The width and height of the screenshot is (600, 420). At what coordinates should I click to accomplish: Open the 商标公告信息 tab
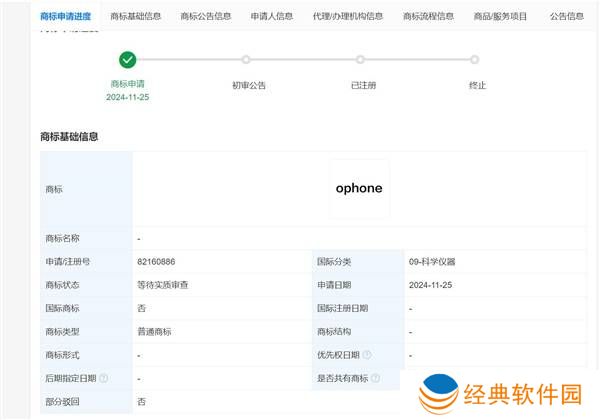206,16
